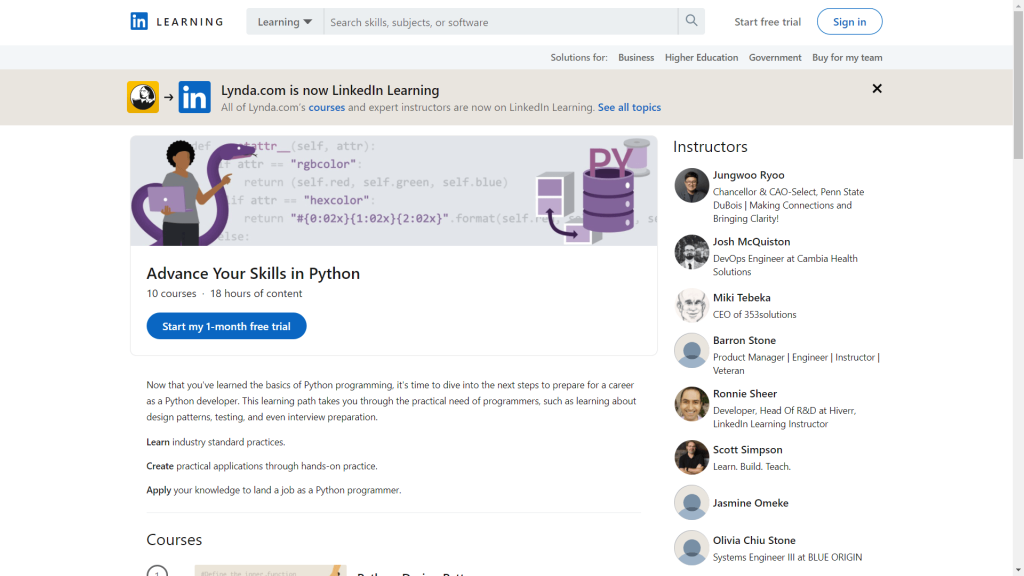Click Ronnie Sheer's placeholder avatar to expand details

tap(691, 404)
